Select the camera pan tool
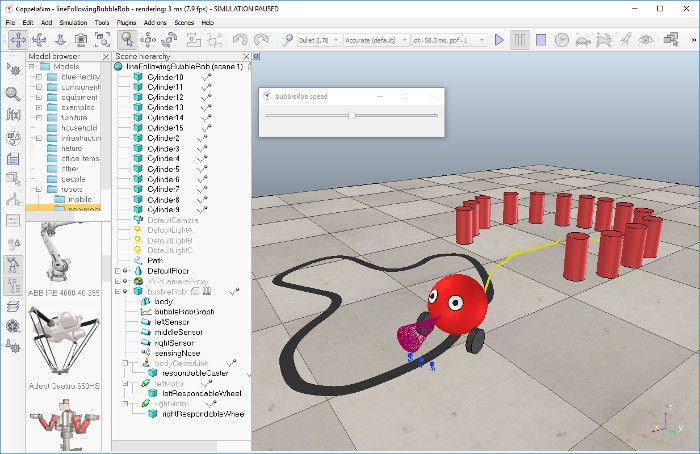700x454 pixels. click(18, 40)
